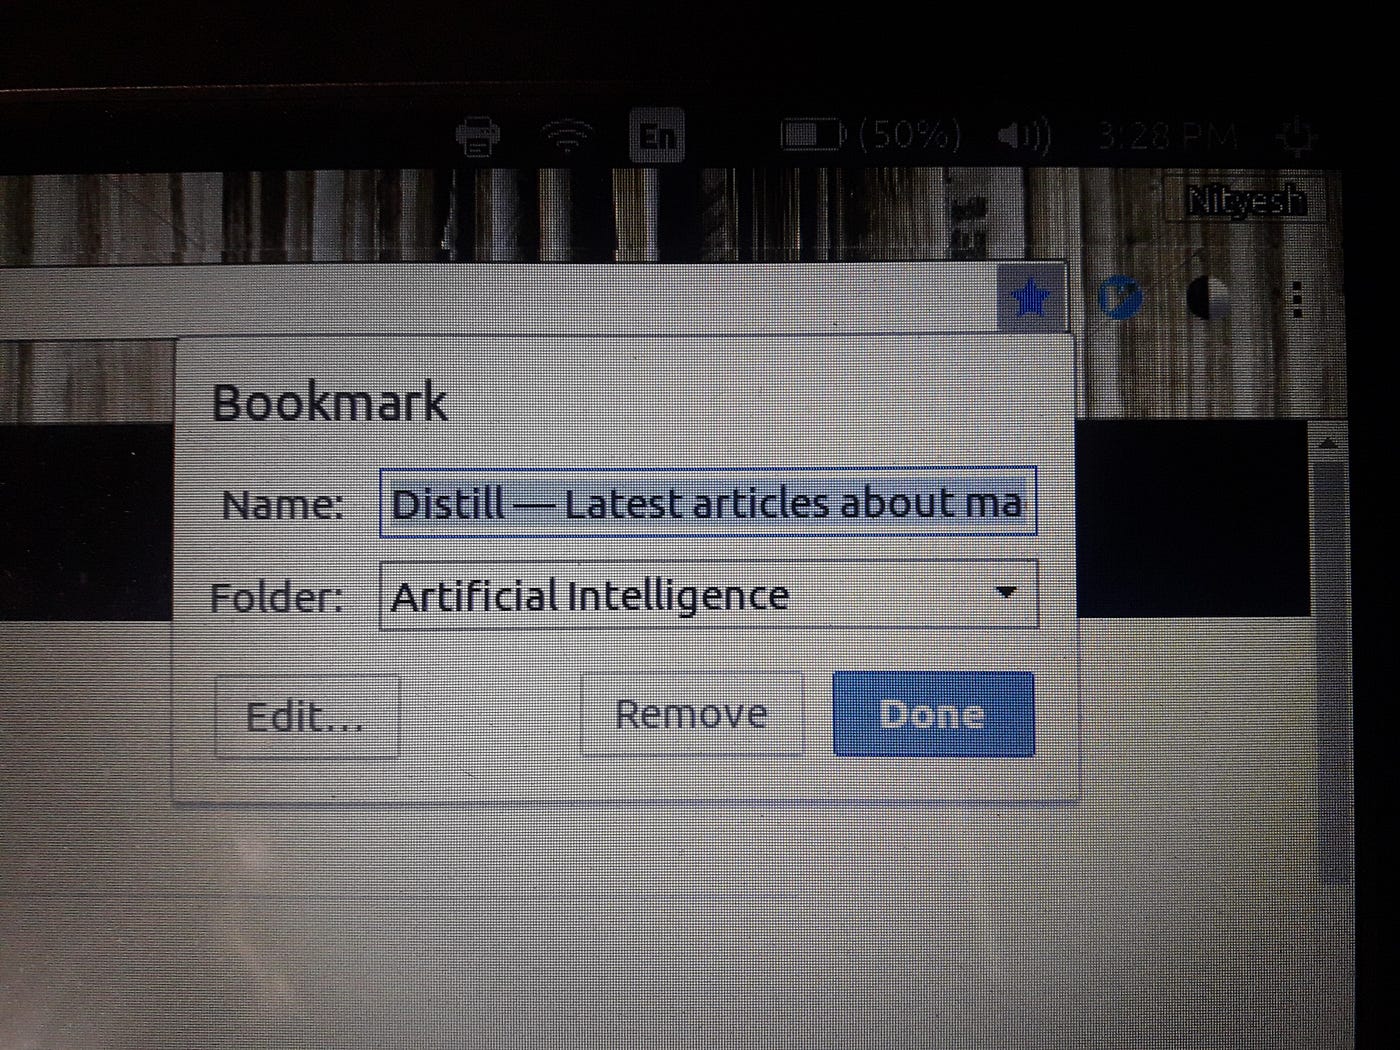Click the bookmark Name text field
Image resolution: width=1400 pixels, height=1050 pixels.
[x=708, y=502]
